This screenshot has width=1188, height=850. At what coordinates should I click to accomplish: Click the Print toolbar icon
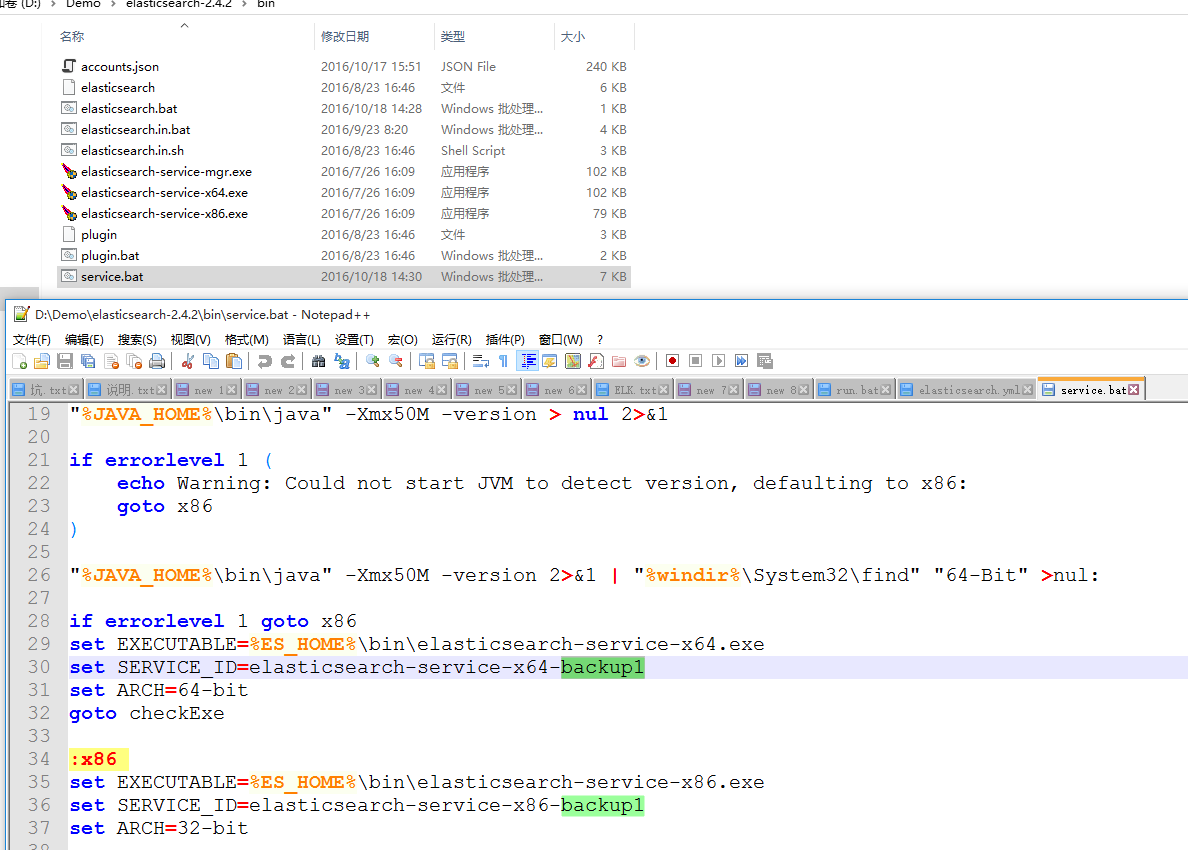[157, 361]
